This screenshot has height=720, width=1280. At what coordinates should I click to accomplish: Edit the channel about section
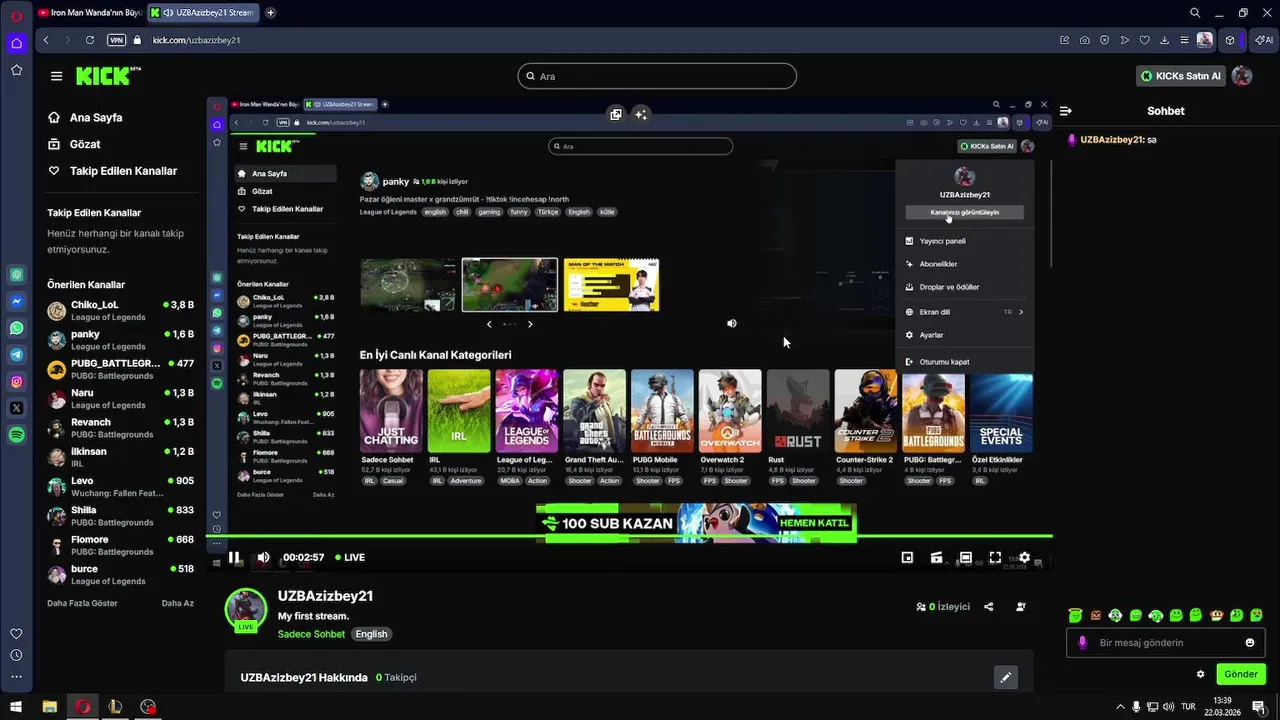(x=1006, y=677)
